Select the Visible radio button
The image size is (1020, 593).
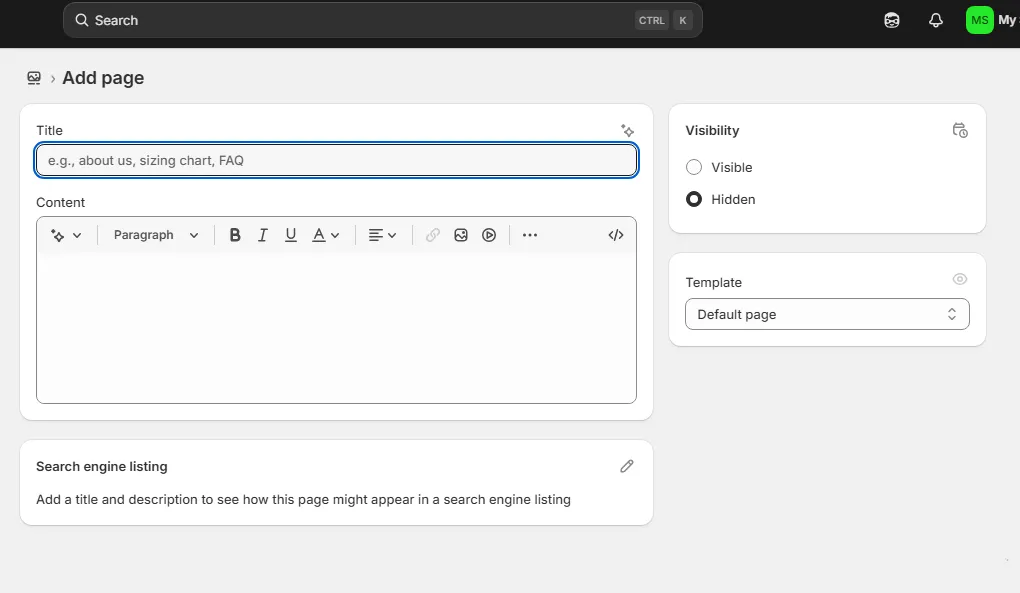(x=694, y=167)
